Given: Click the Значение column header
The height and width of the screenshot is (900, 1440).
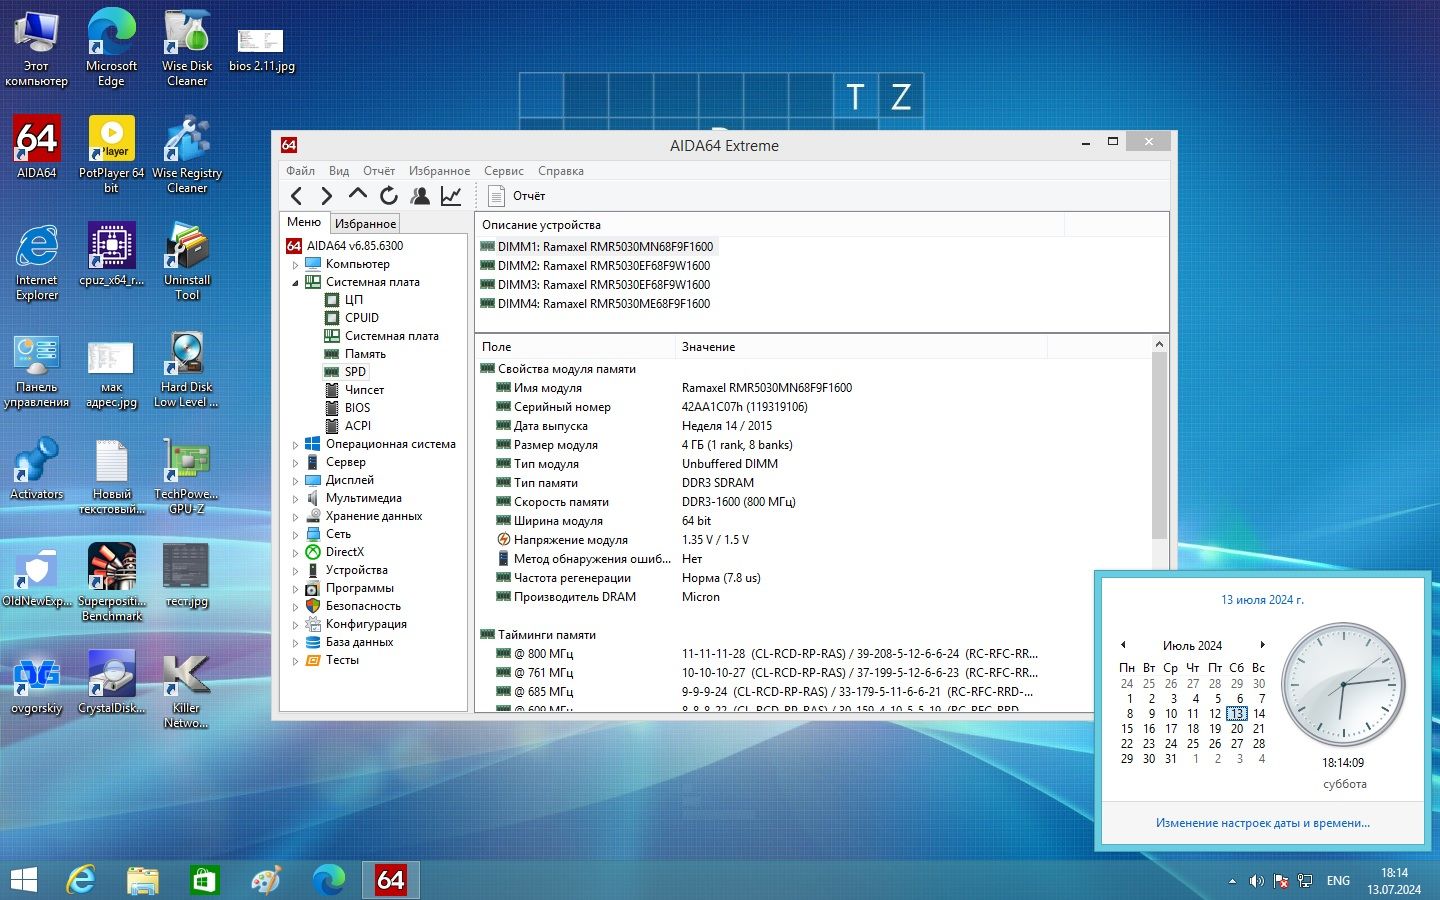Looking at the screenshot, I should (x=859, y=347).
